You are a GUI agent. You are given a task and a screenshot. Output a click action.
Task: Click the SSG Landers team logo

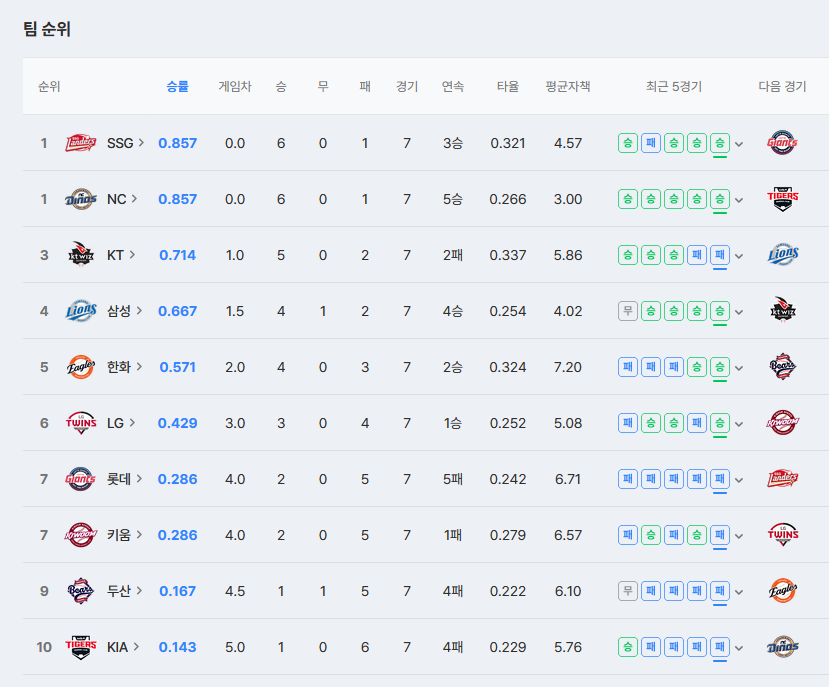[x=80, y=143]
